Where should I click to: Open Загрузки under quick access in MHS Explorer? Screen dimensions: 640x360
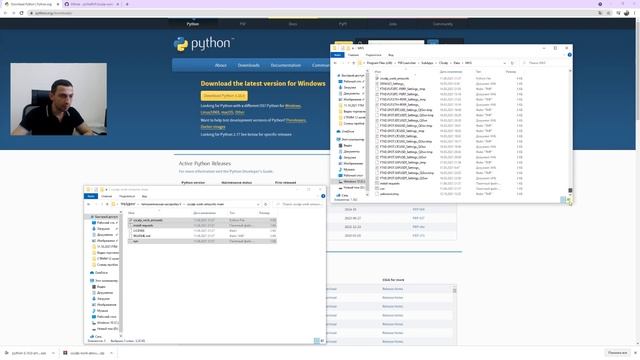[347, 87]
